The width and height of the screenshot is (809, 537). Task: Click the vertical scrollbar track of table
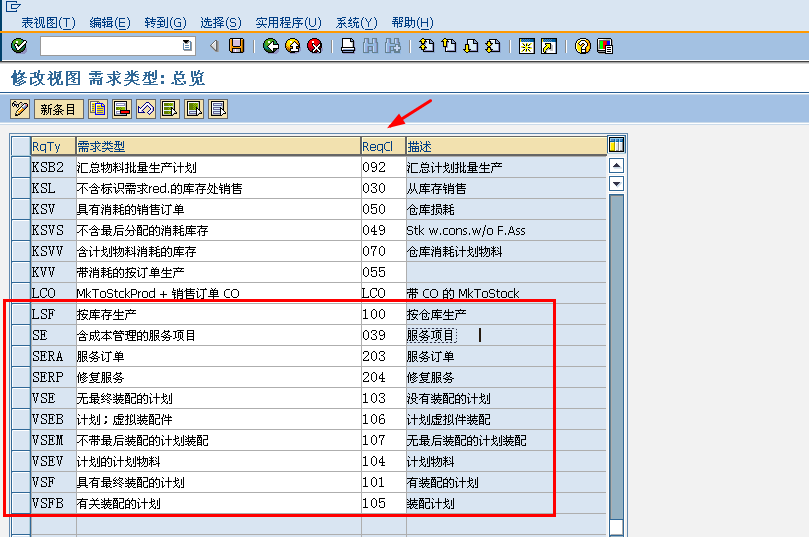pos(617,356)
